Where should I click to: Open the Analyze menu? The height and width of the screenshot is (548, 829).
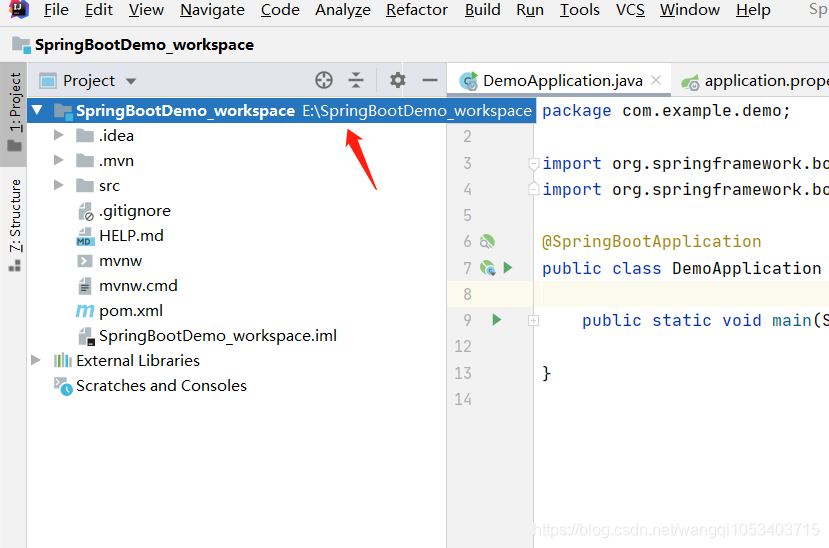(343, 10)
